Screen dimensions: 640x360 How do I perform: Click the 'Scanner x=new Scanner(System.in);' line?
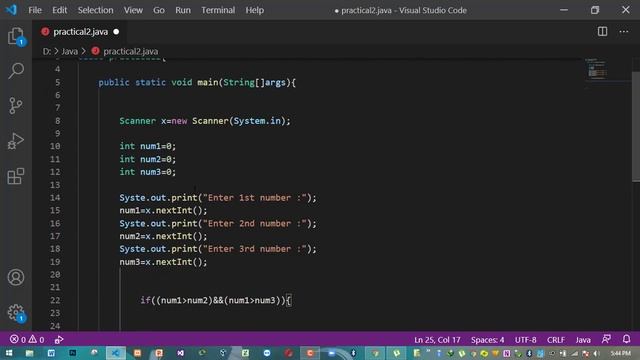point(205,121)
